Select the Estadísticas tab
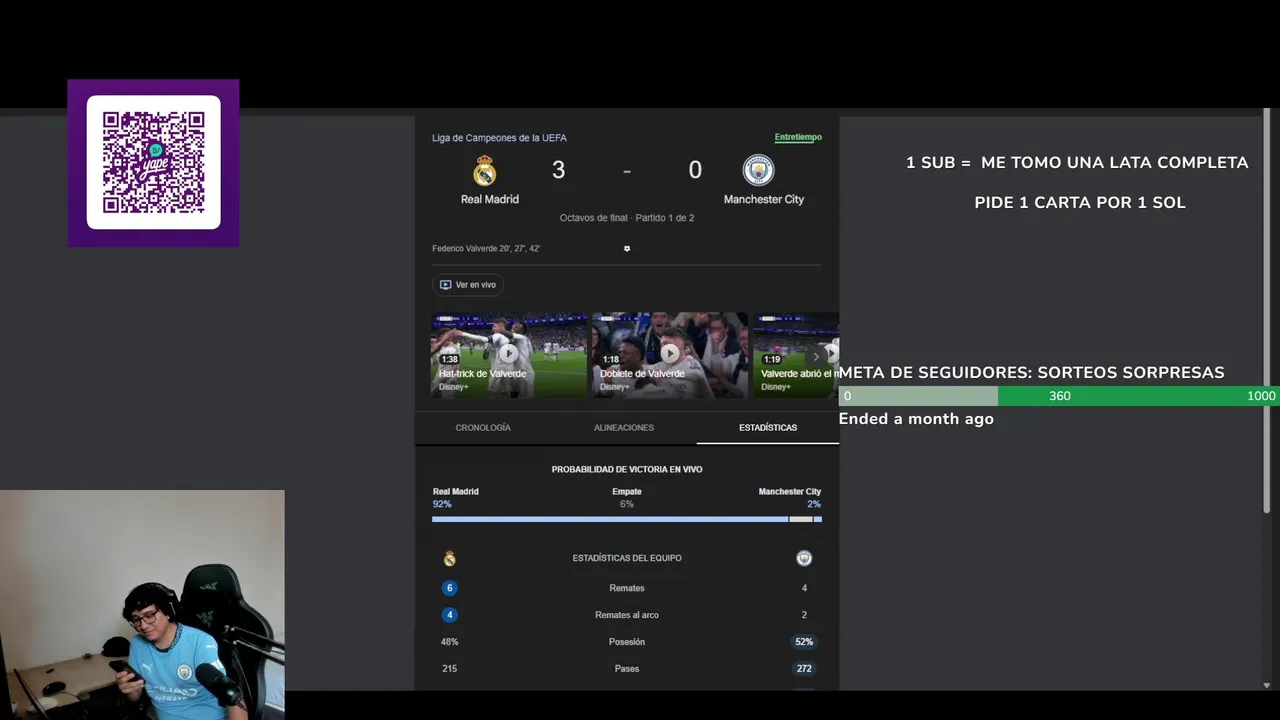Viewport: 1280px width, 720px height. tap(768, 428)
